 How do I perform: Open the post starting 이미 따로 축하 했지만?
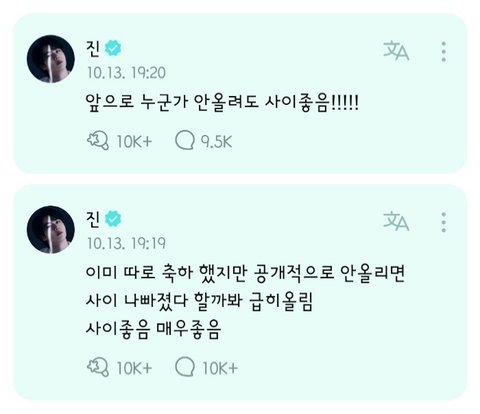coord(245,302)
